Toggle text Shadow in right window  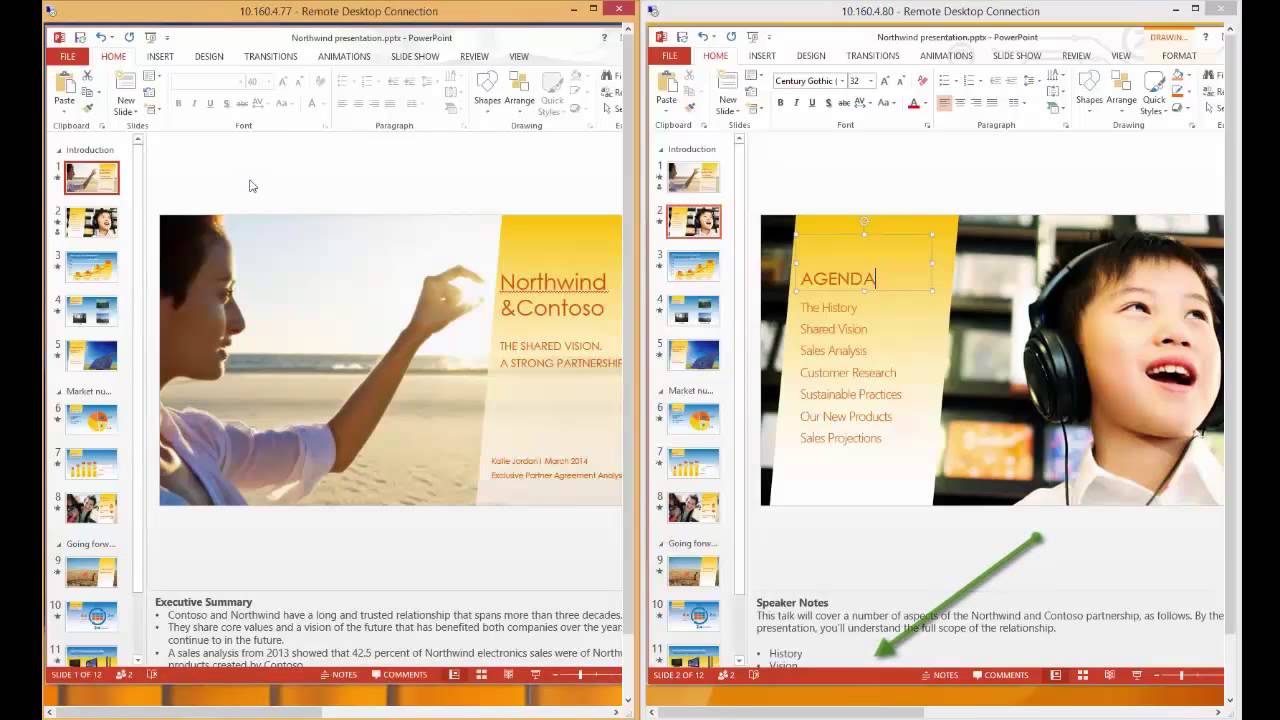pyautogui.click(x=828, y=103)
